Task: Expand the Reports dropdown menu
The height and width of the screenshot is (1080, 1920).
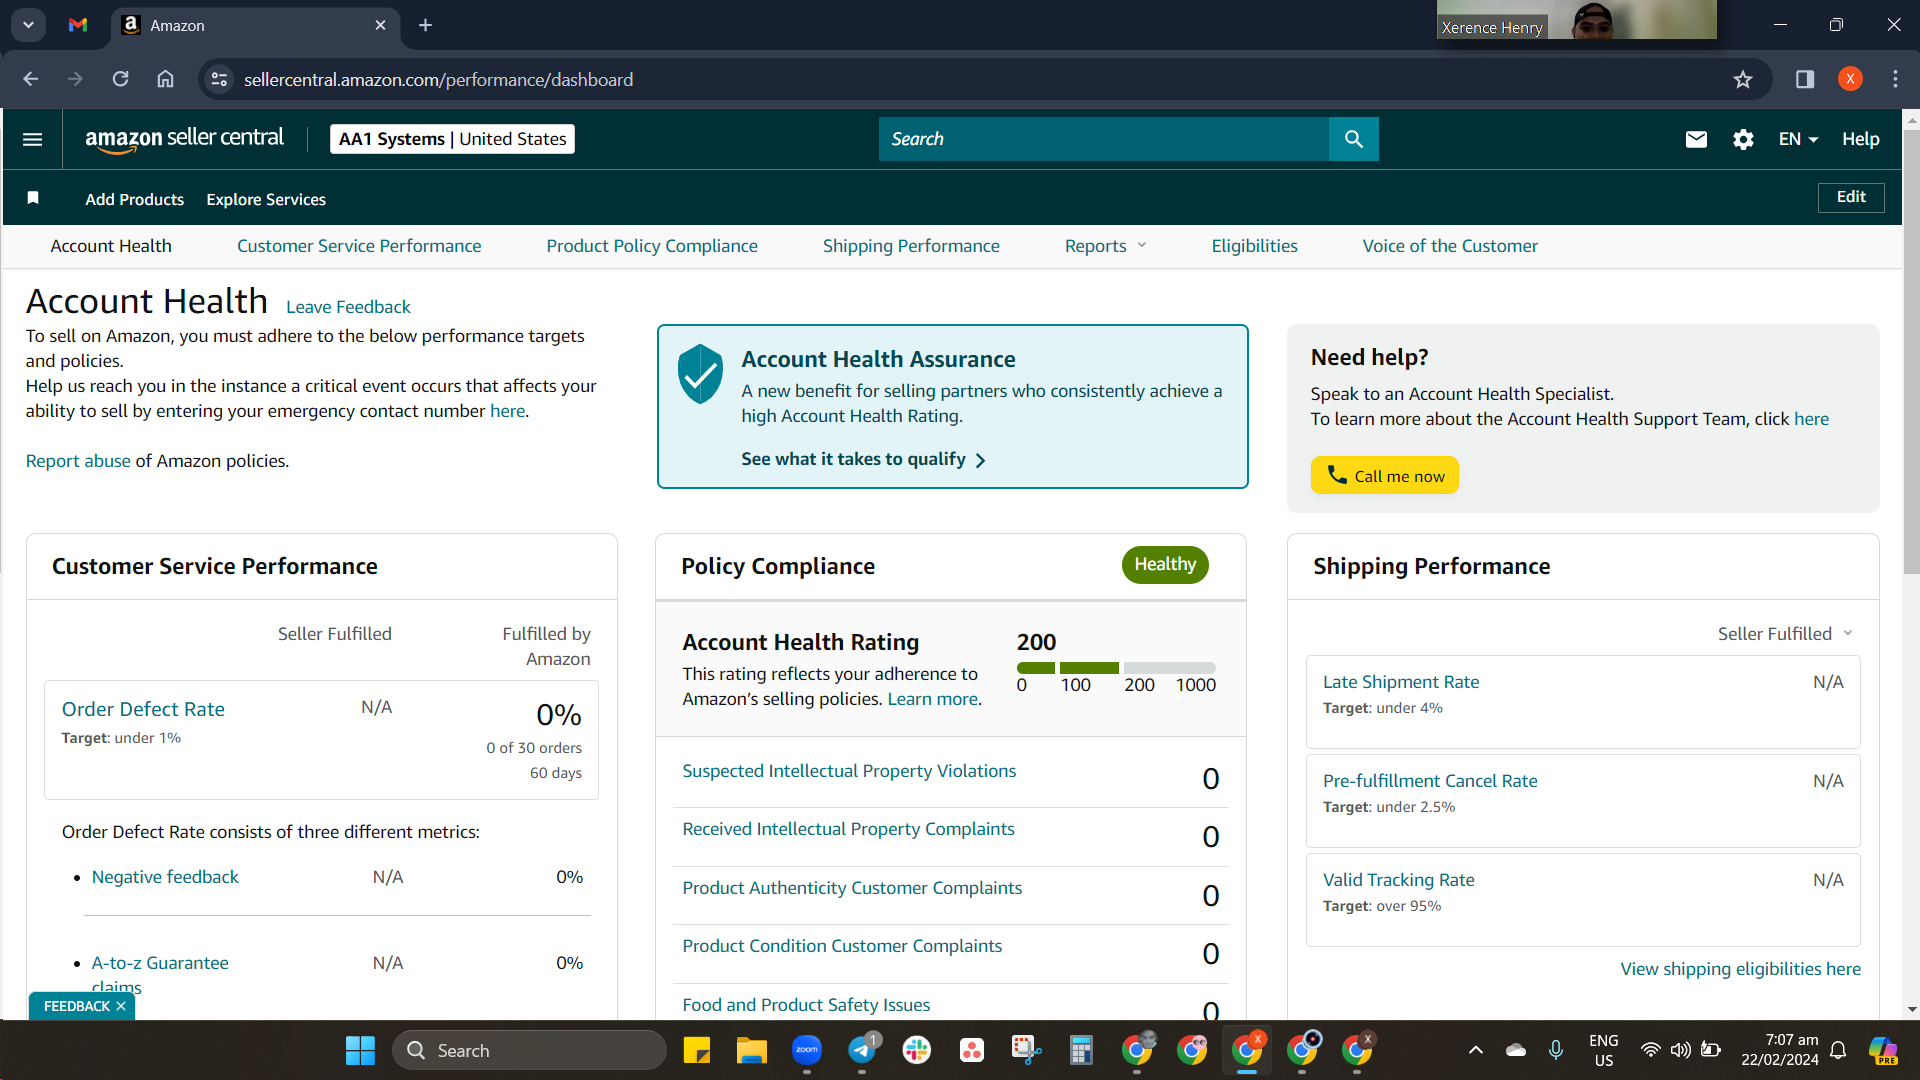Action: (x=1105, y=246)
